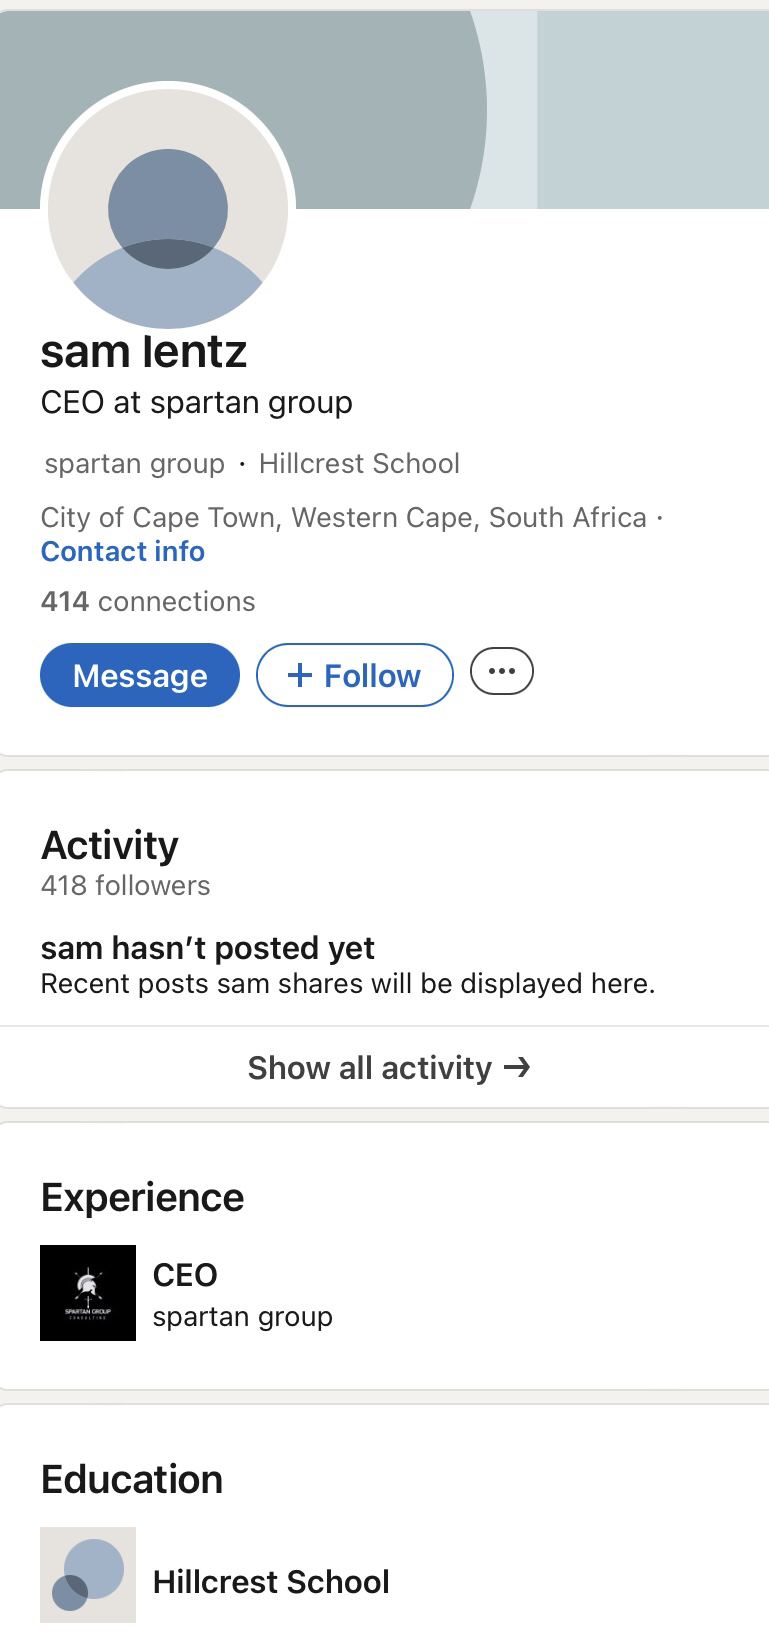Click the sam lentz profile name
Image resolution: width=769 pixels, height=1640 pixels.
click(x=144, y=352)
